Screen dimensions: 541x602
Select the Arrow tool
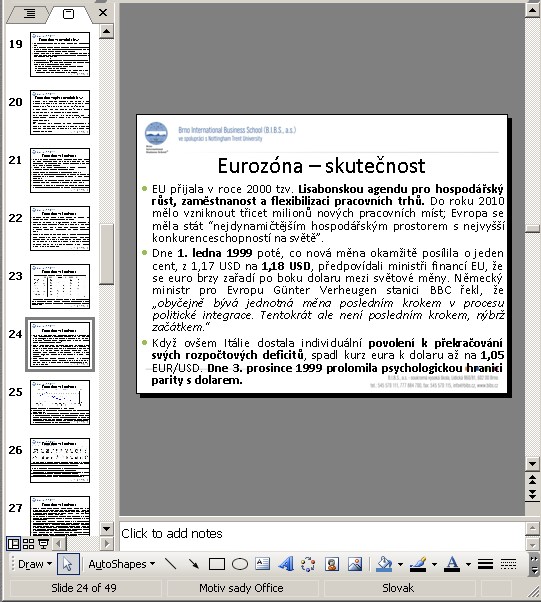tap(194, 564)
